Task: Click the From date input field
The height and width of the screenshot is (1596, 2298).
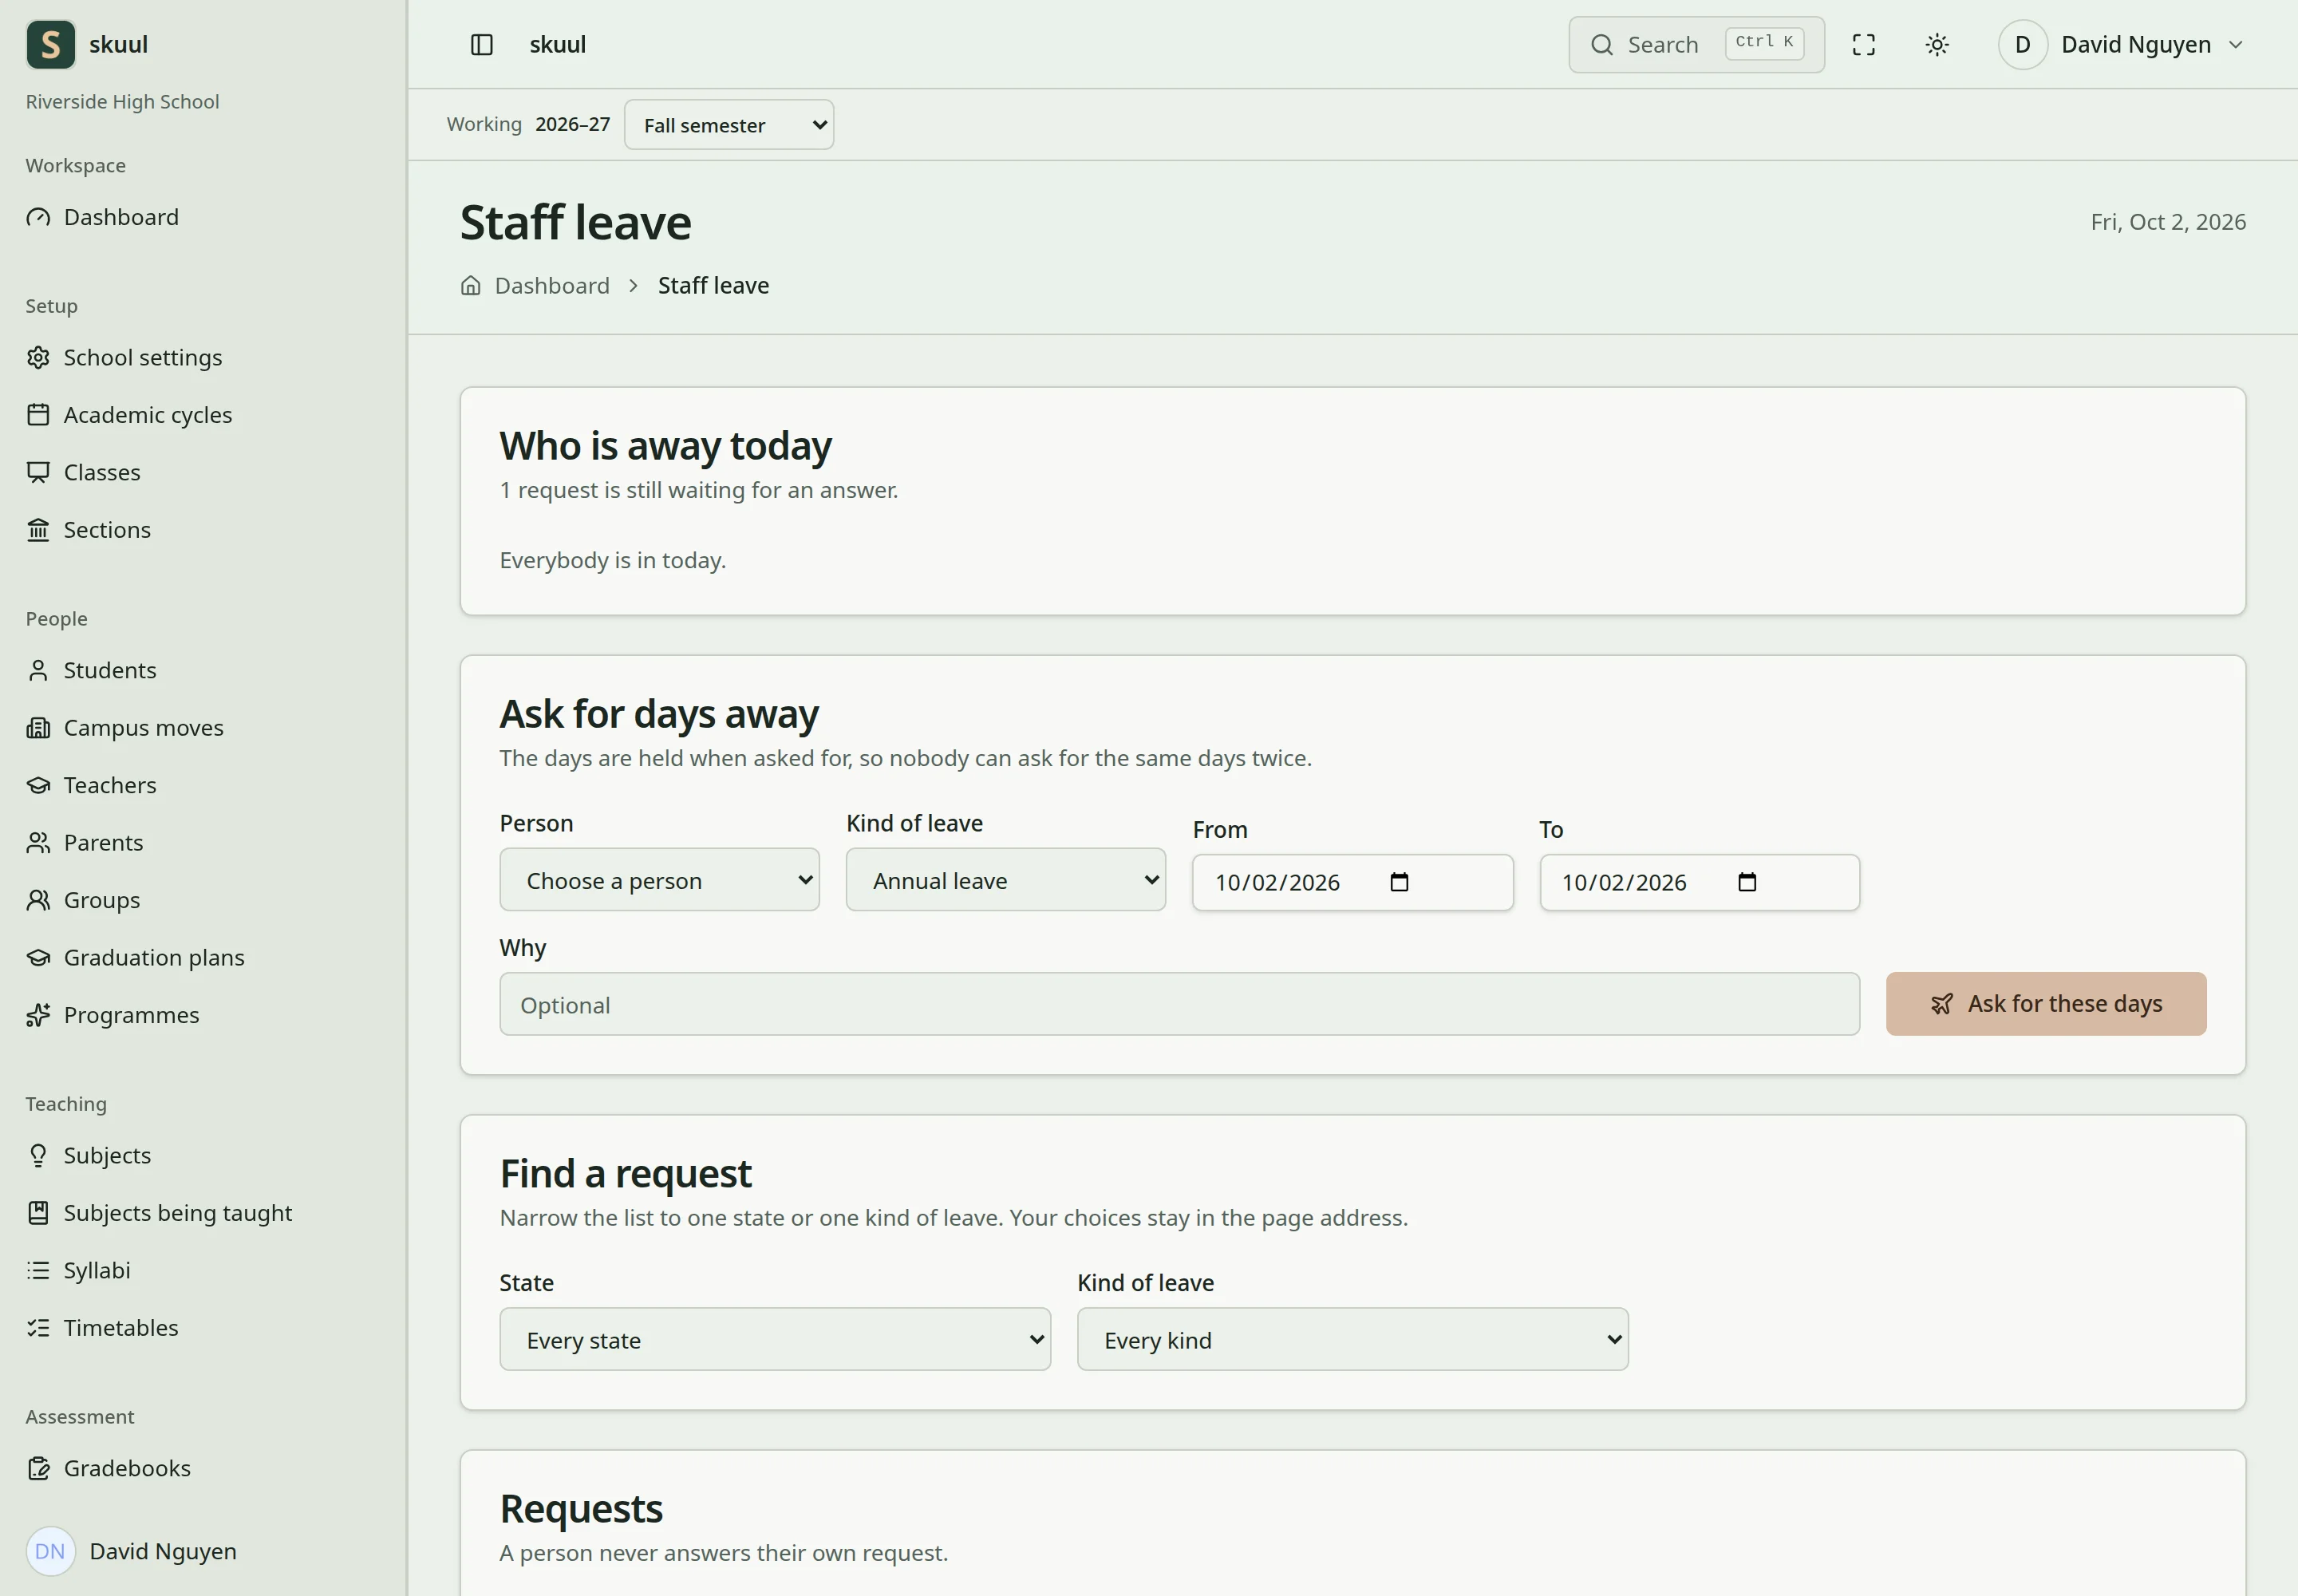Action: click(x=1353, y=882)
